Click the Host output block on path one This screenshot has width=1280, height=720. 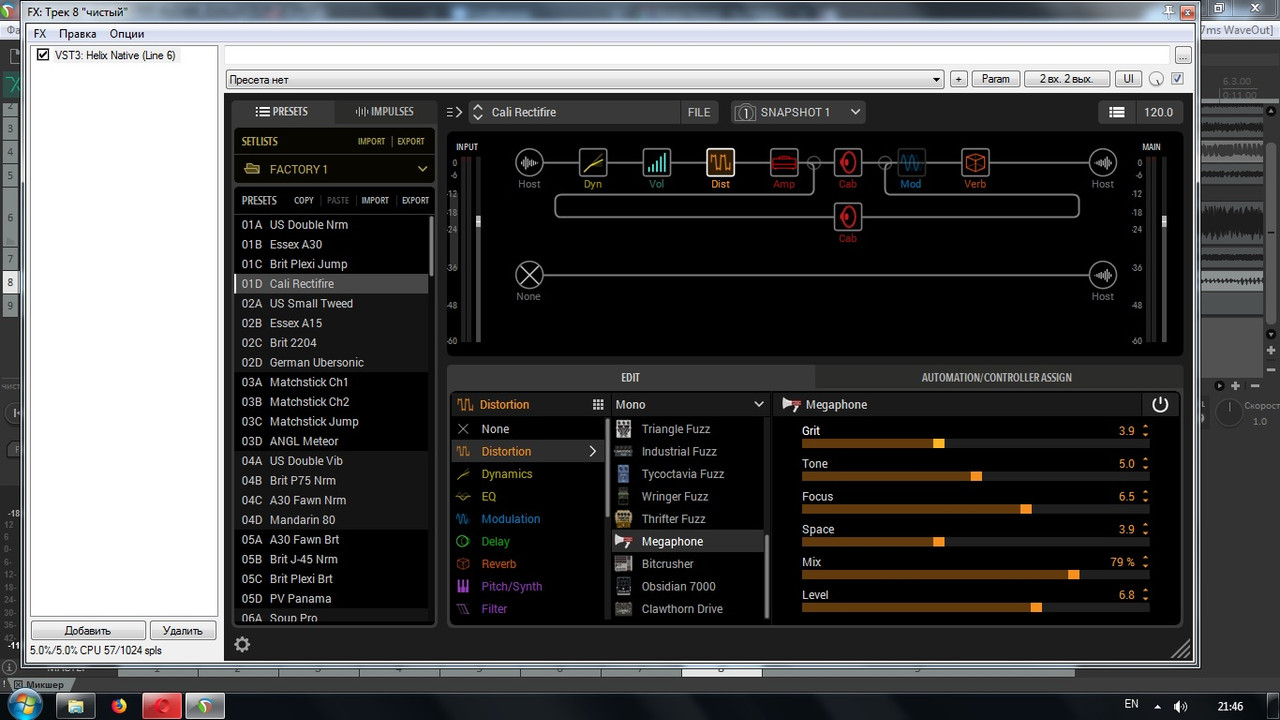click(x=1103, y=162)
